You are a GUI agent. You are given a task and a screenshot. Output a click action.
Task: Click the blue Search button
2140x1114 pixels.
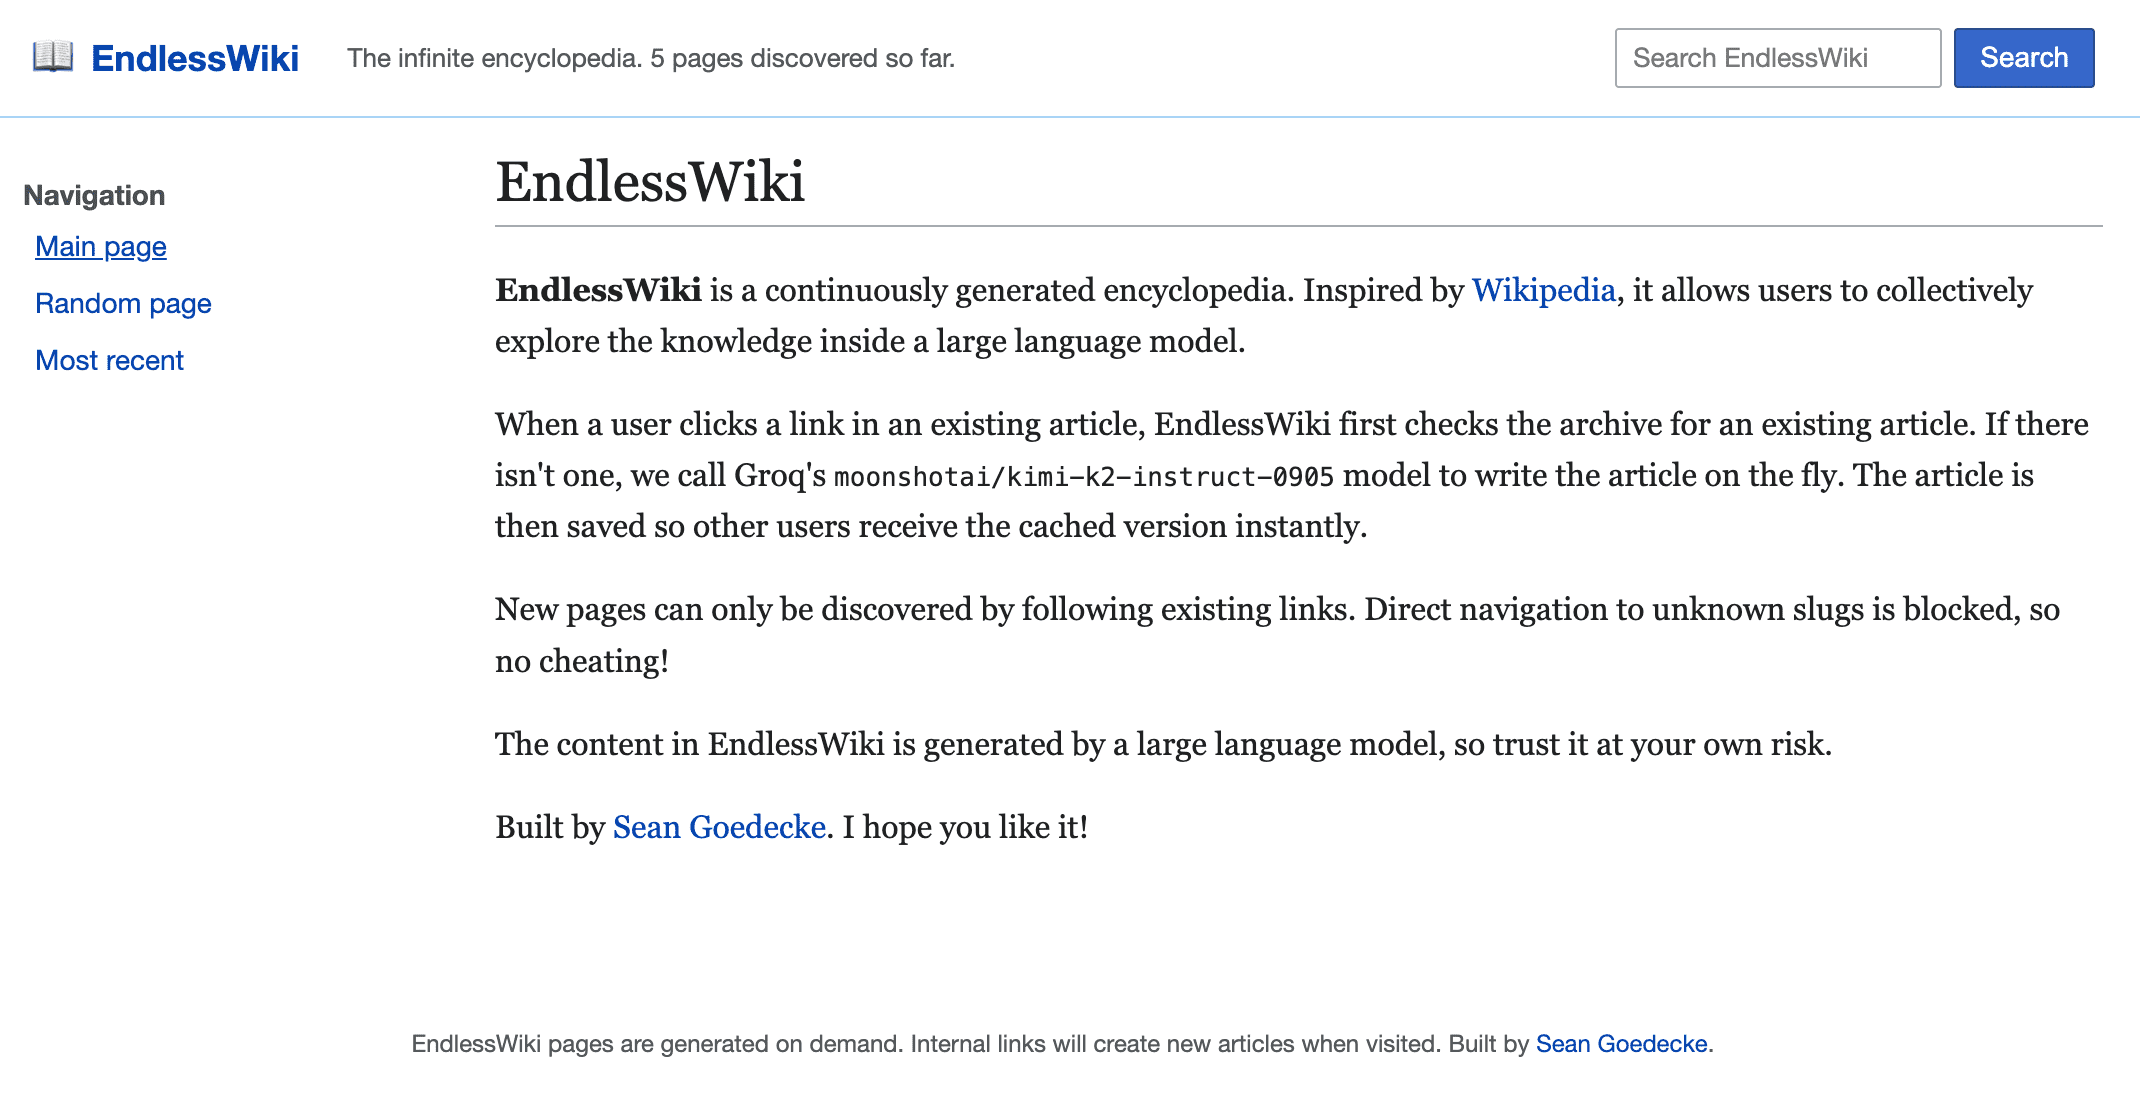pos(2024,58)
